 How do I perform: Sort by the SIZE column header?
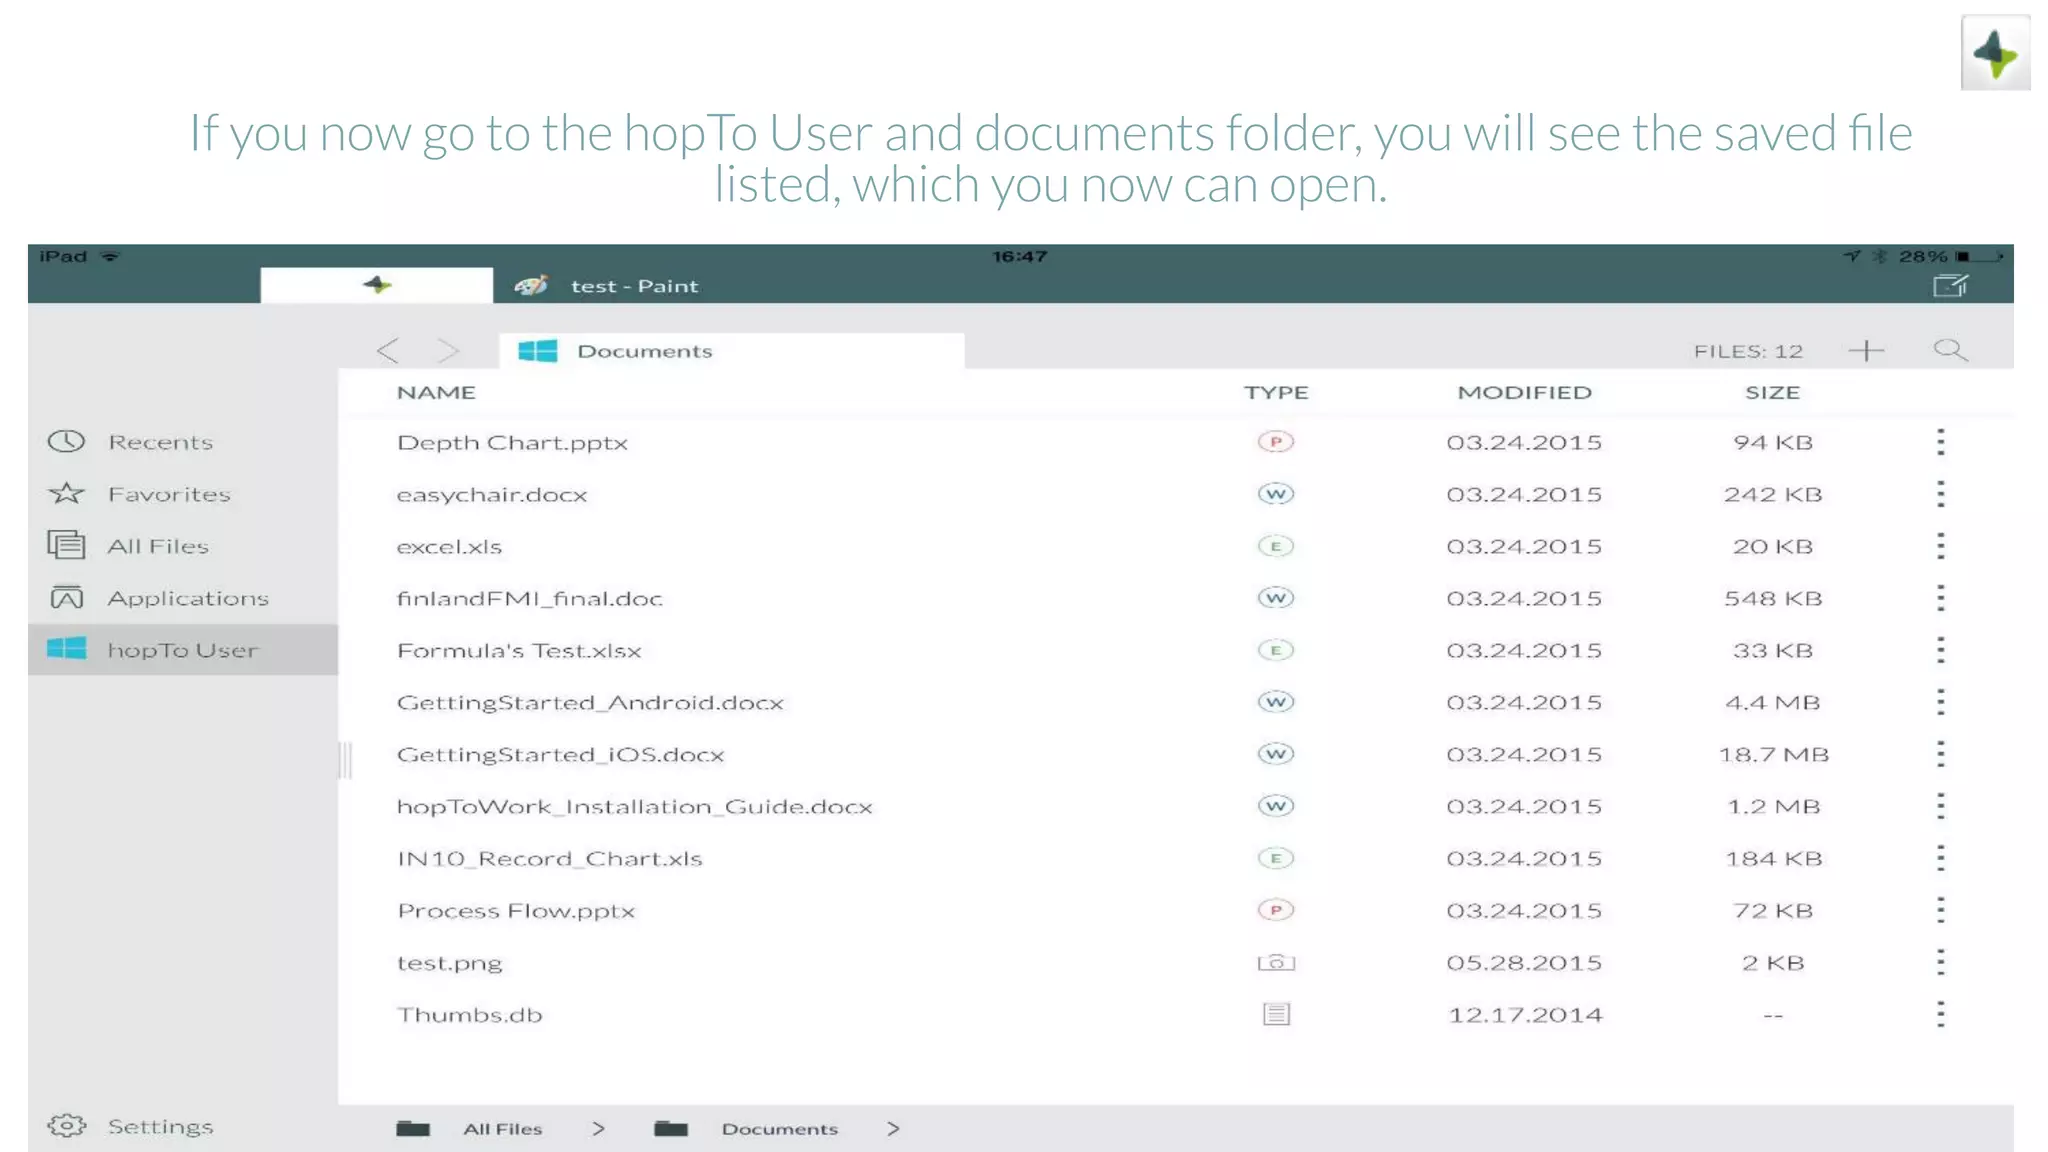[x=1772, y=392]
